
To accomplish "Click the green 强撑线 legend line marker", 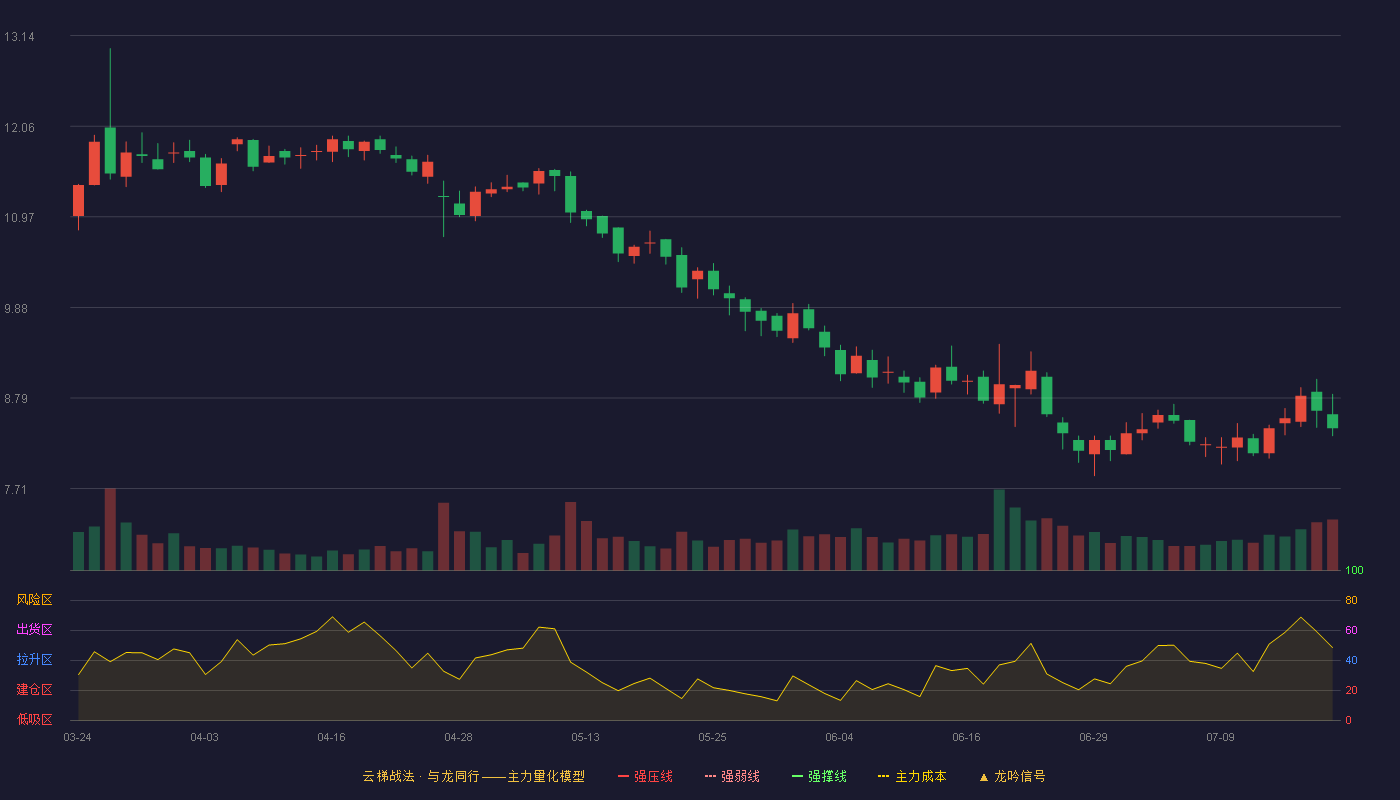I will coord(797,776).
